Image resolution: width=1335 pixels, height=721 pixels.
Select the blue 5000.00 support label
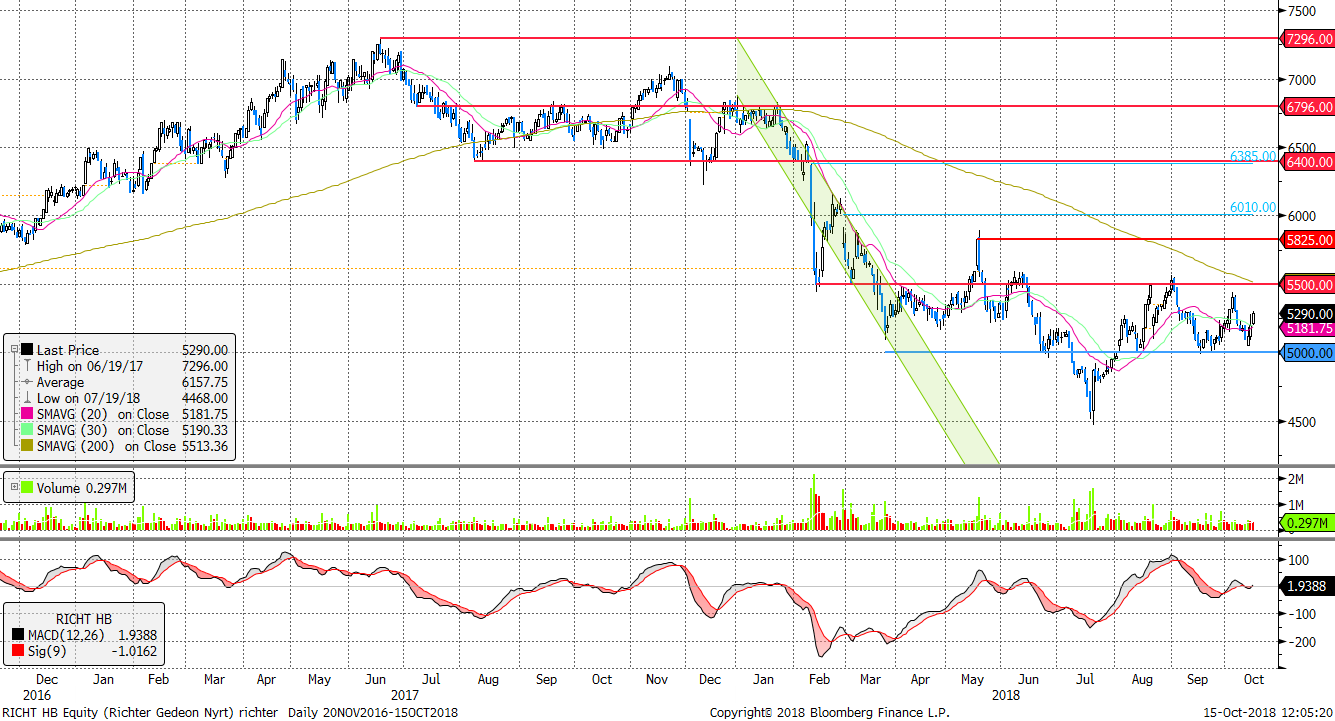tap(1308, 353)
